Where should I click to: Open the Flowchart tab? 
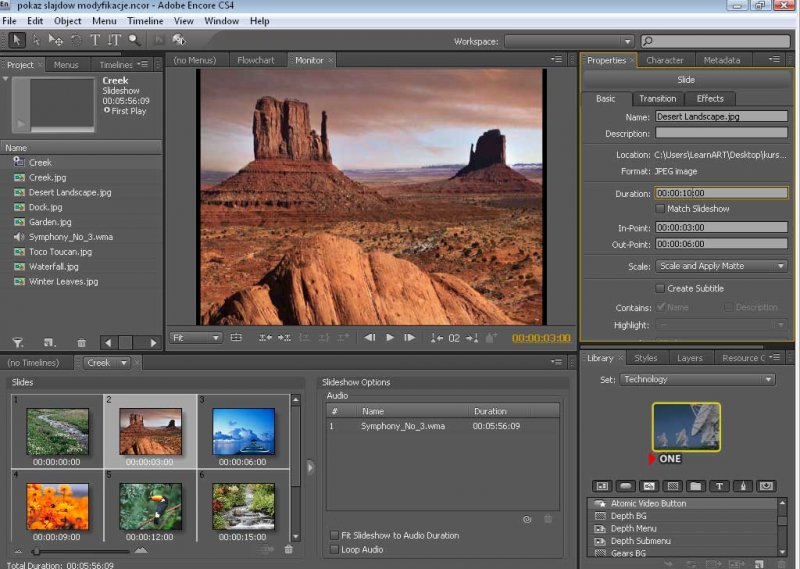tap(256, 60)
